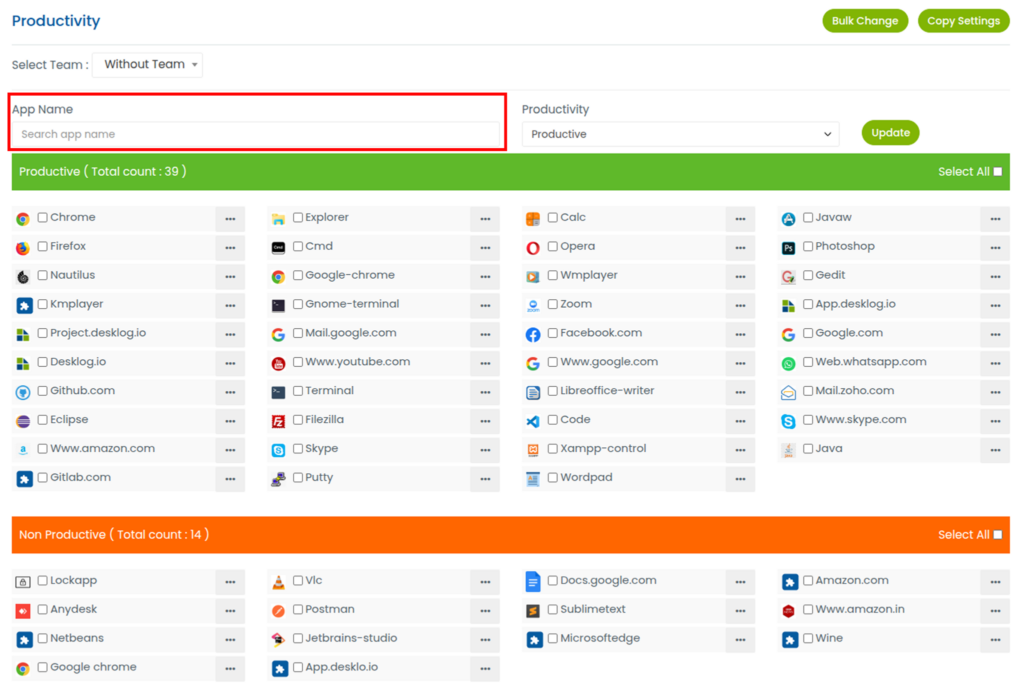Expand the Productivity dropdown
This screenshot has height=690, width=1024.
coord(680,134)
